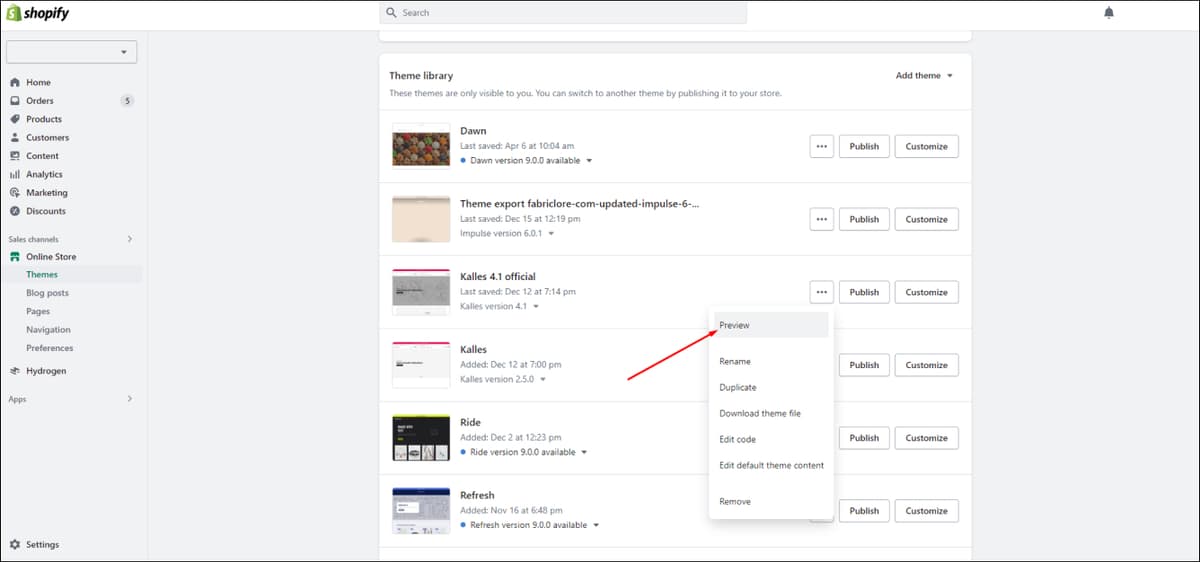Click three-dot actions for Dawn theme
Screen dimensions: 1200x562
(821, 146)
